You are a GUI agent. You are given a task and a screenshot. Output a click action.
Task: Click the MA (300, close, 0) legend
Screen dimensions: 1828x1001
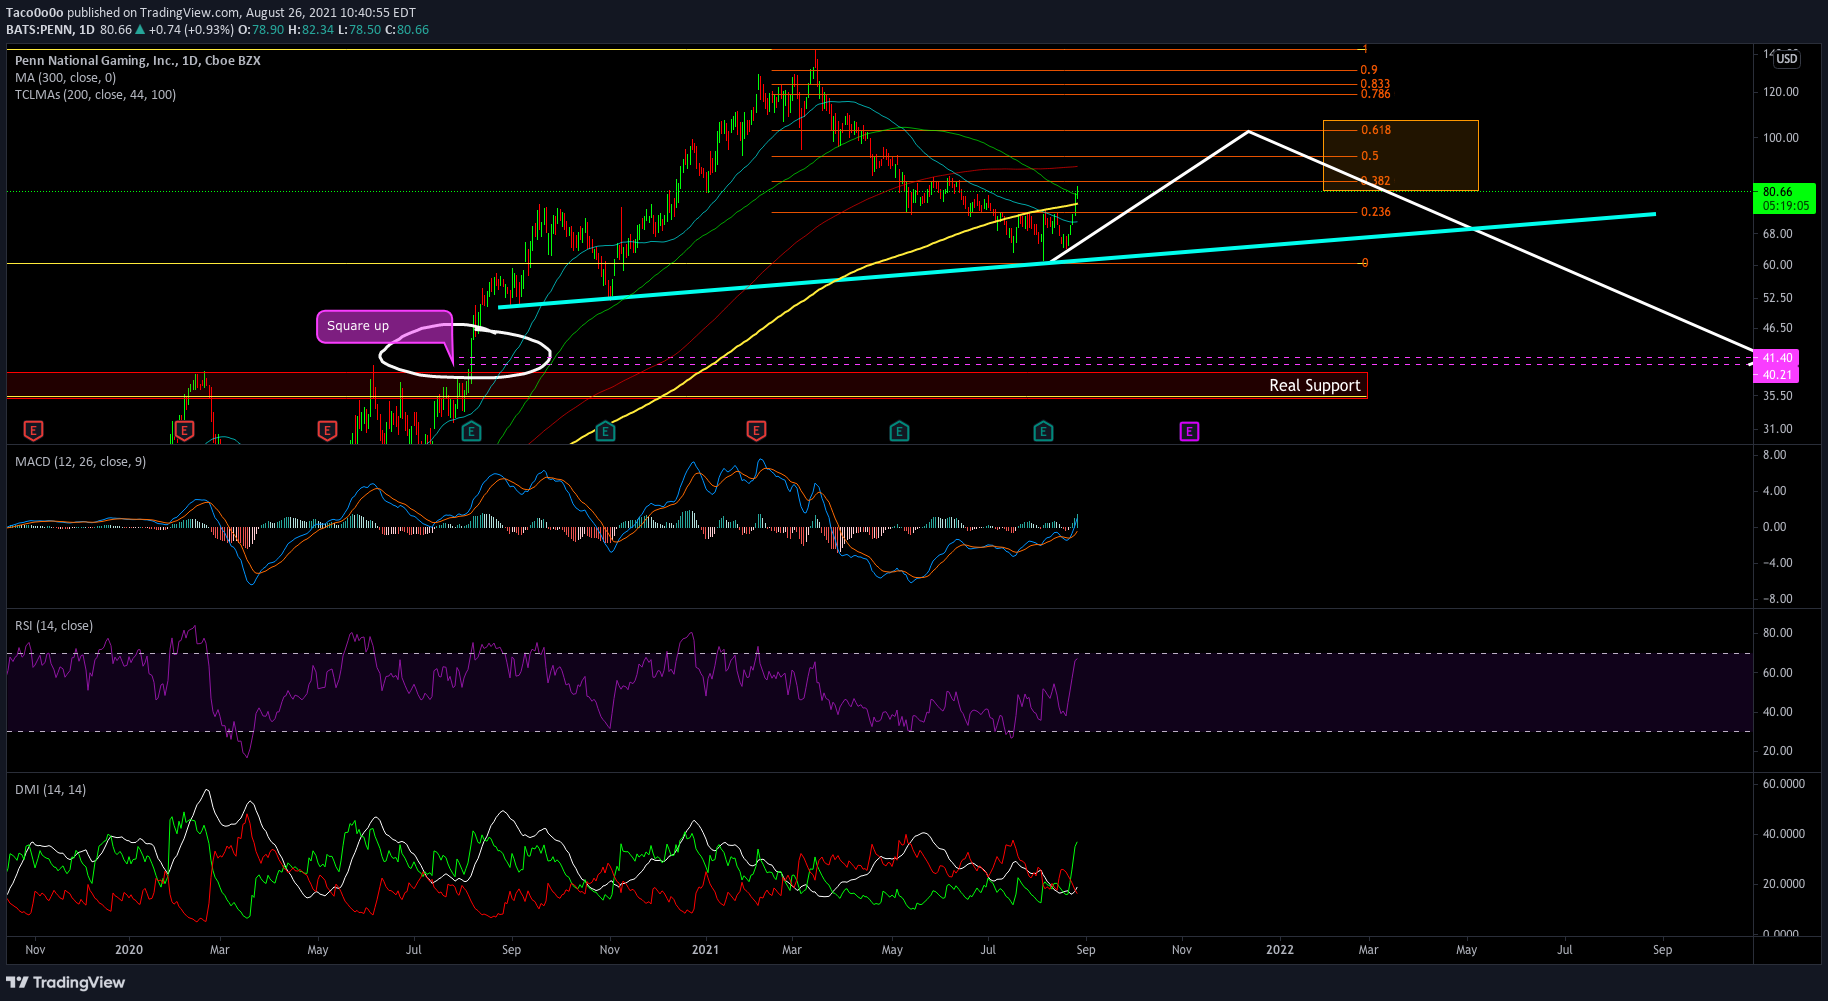coord(65,78)
